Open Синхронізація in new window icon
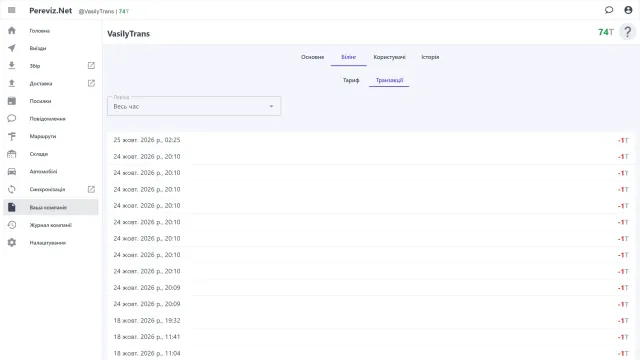Viewport: 640px width, 360px height. coord(91,189)
